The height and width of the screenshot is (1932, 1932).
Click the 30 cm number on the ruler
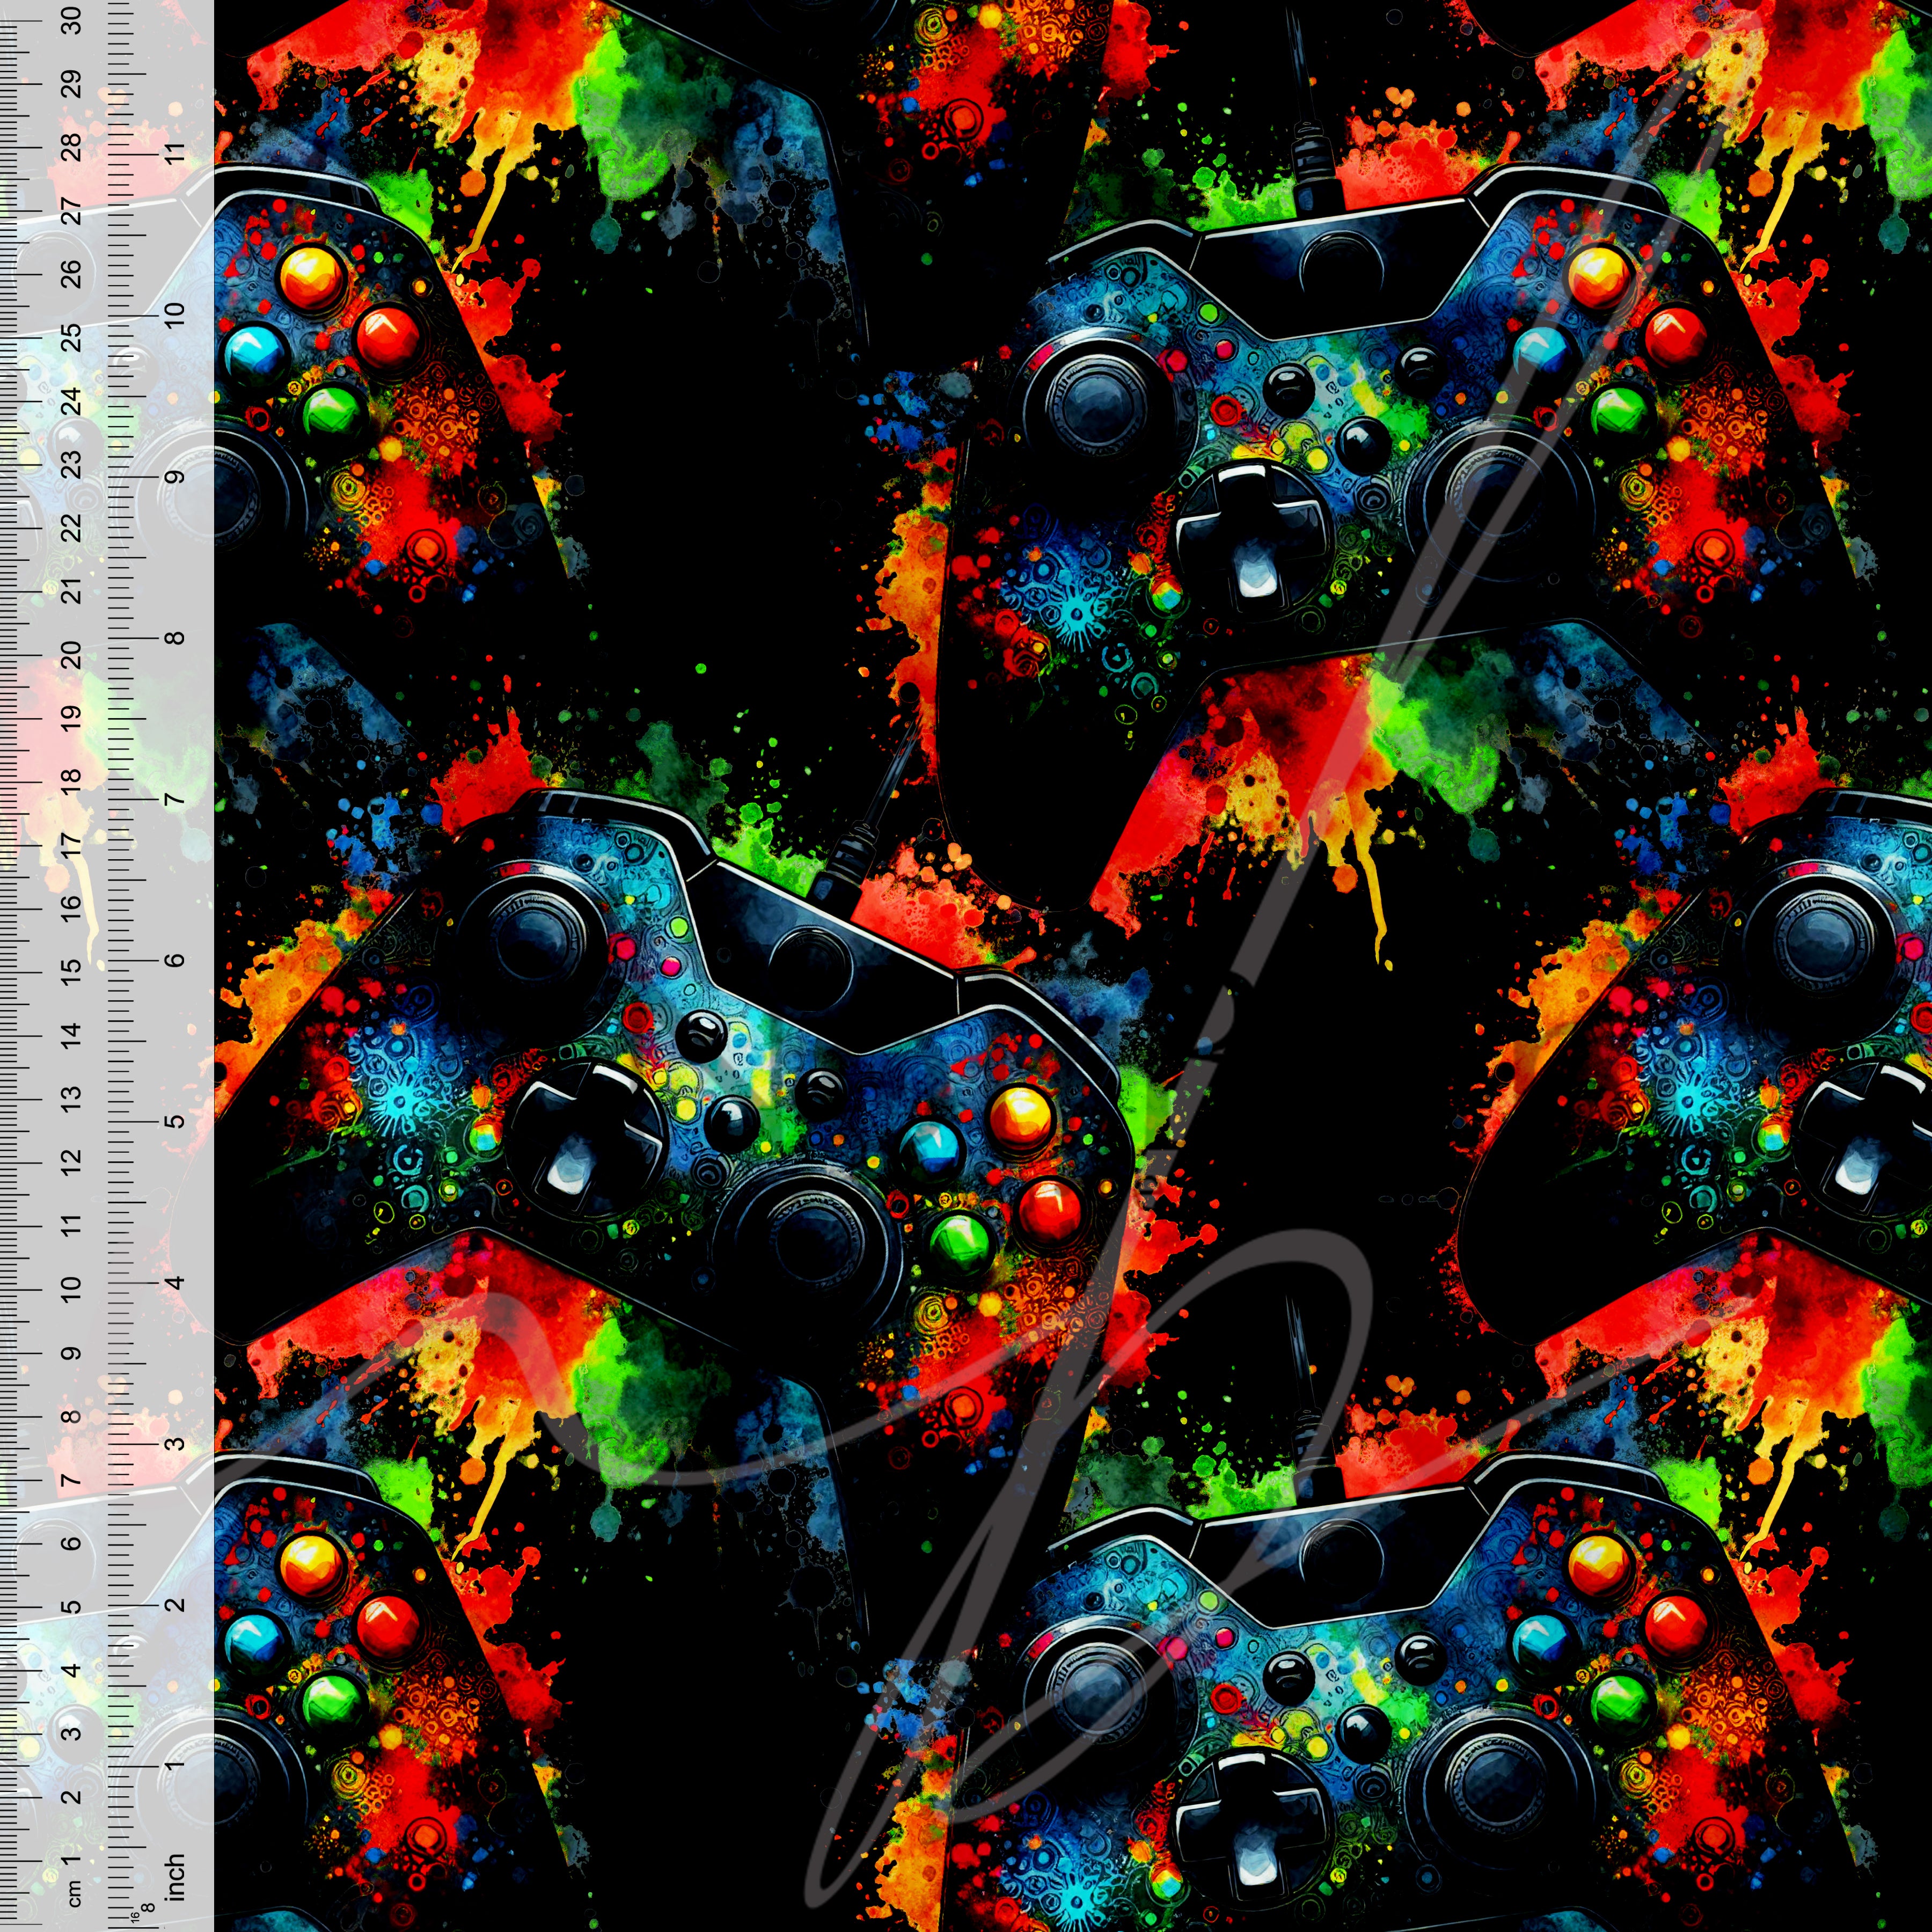tap(72, 20)
